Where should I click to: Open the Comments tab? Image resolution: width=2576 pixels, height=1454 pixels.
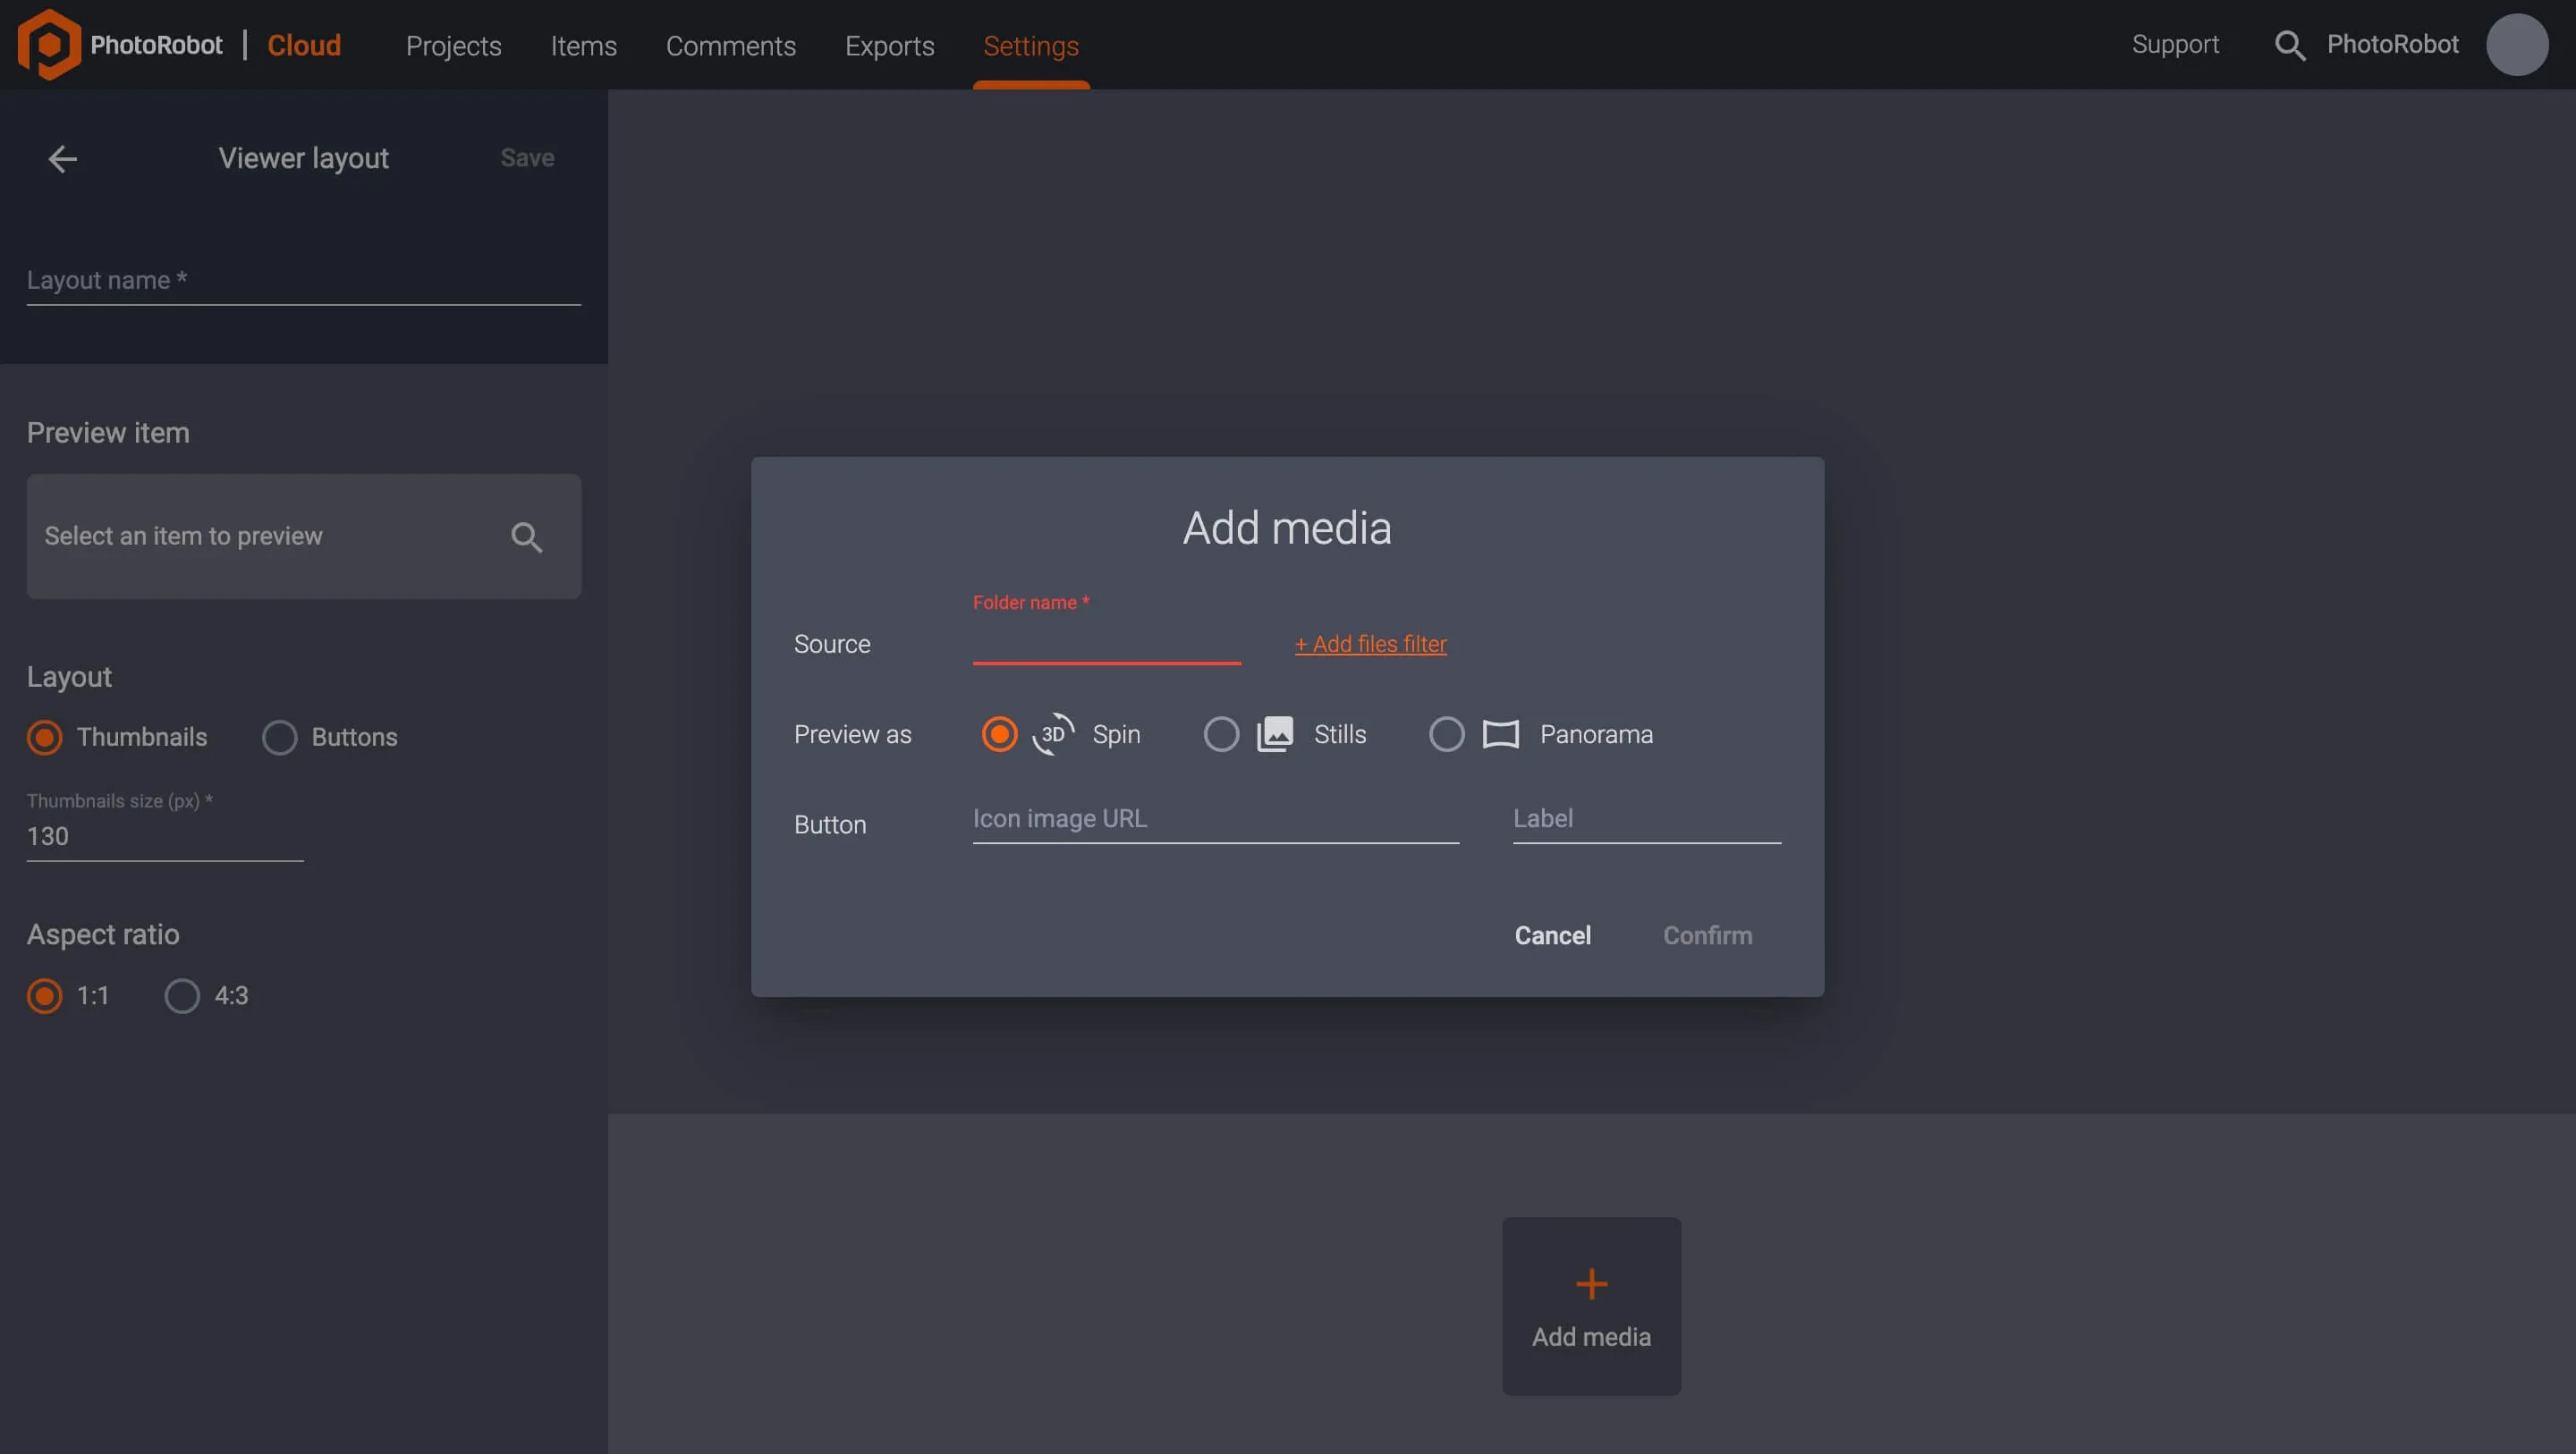click(x=730, y=45)
